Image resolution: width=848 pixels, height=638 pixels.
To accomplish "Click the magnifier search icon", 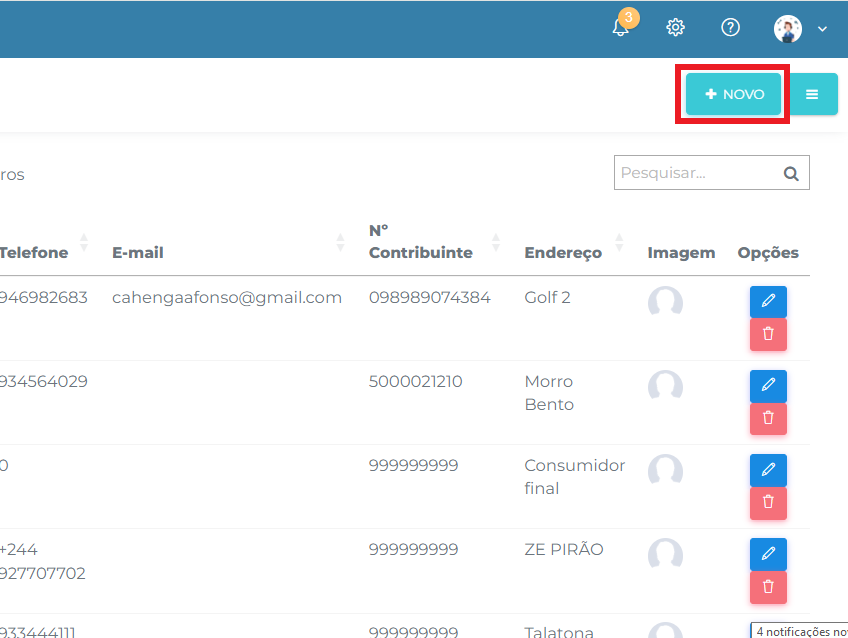I will point(791,173).
